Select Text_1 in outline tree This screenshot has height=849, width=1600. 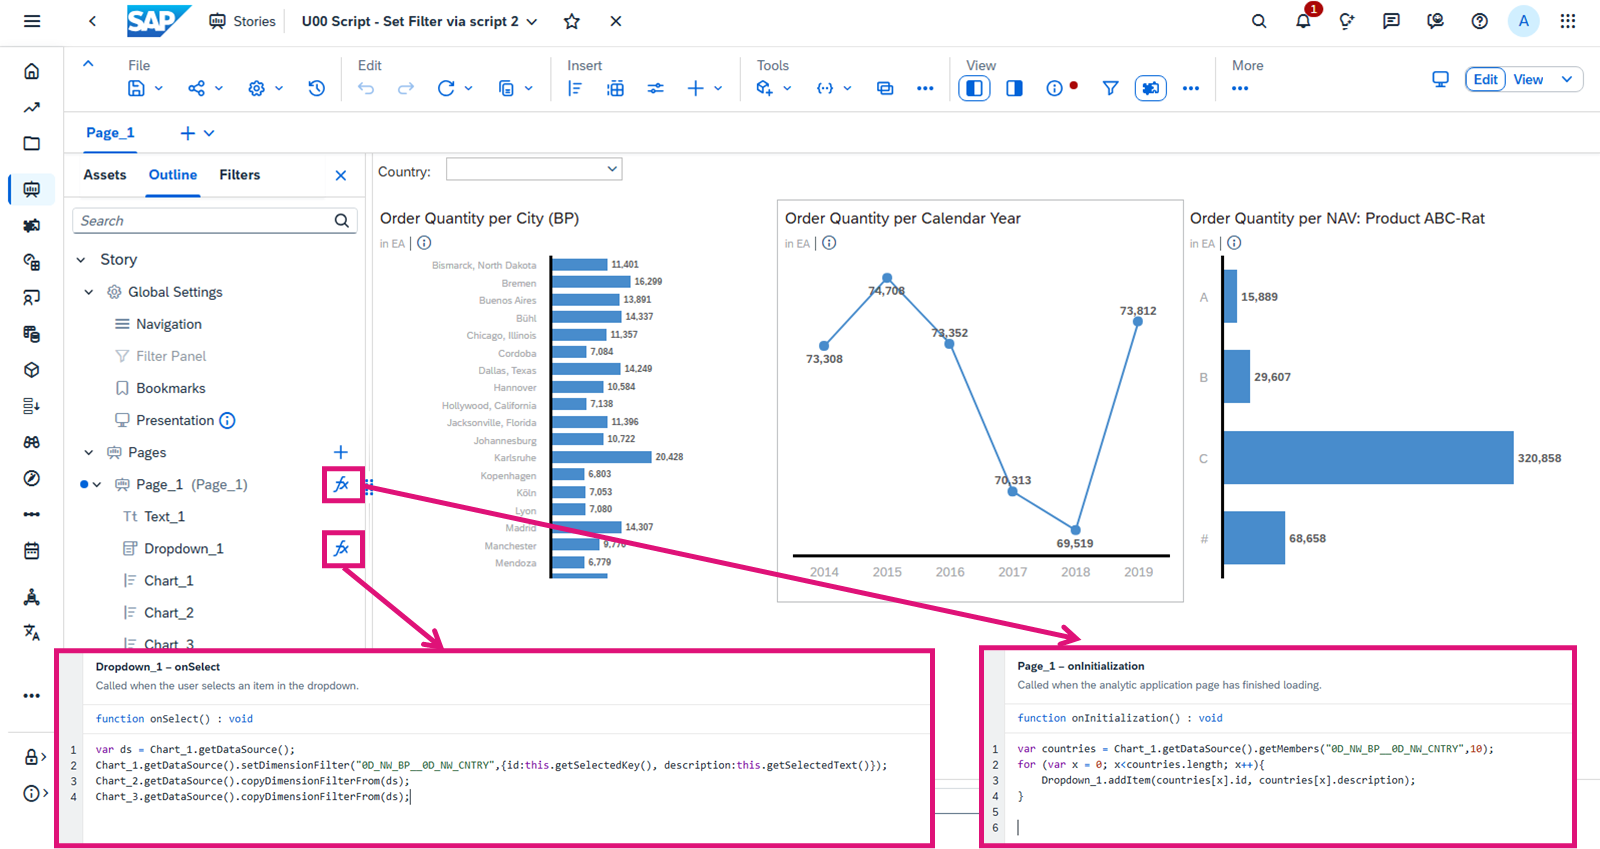tap(165, 516)
